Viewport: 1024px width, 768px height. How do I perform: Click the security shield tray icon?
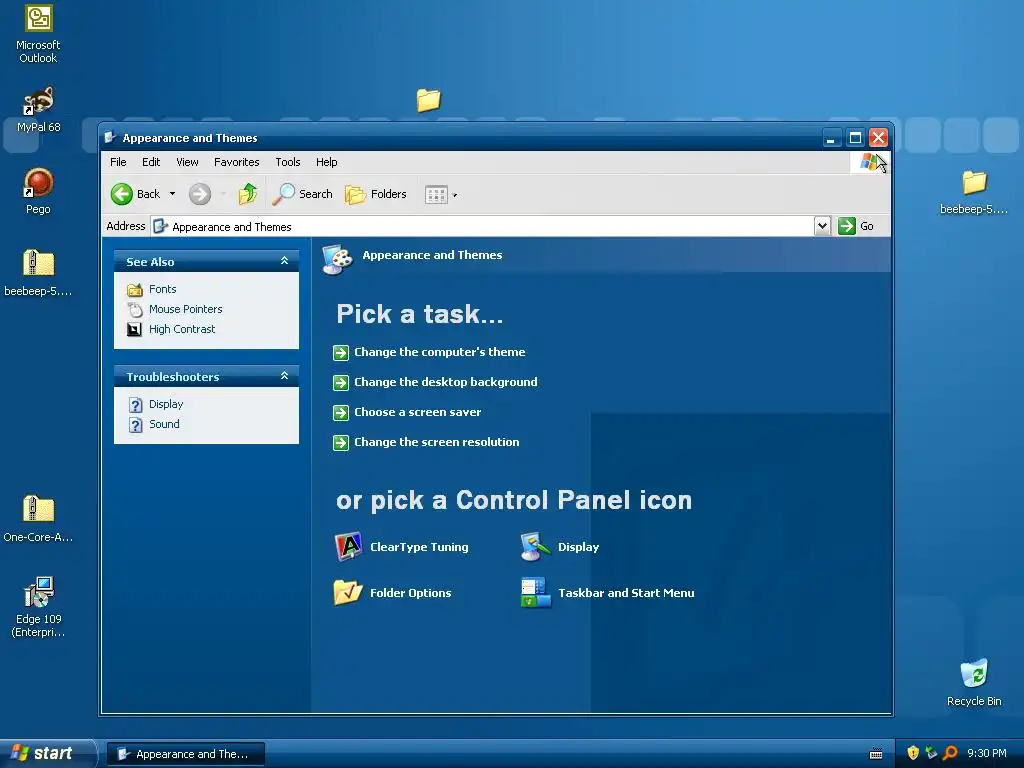click(913, 753)
